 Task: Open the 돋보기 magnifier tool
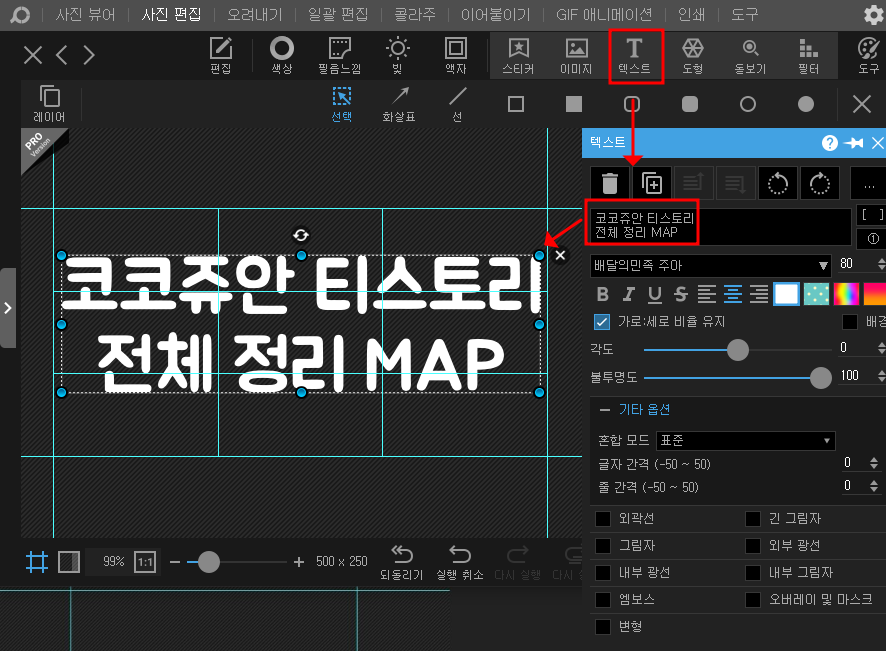click(750, 55)
